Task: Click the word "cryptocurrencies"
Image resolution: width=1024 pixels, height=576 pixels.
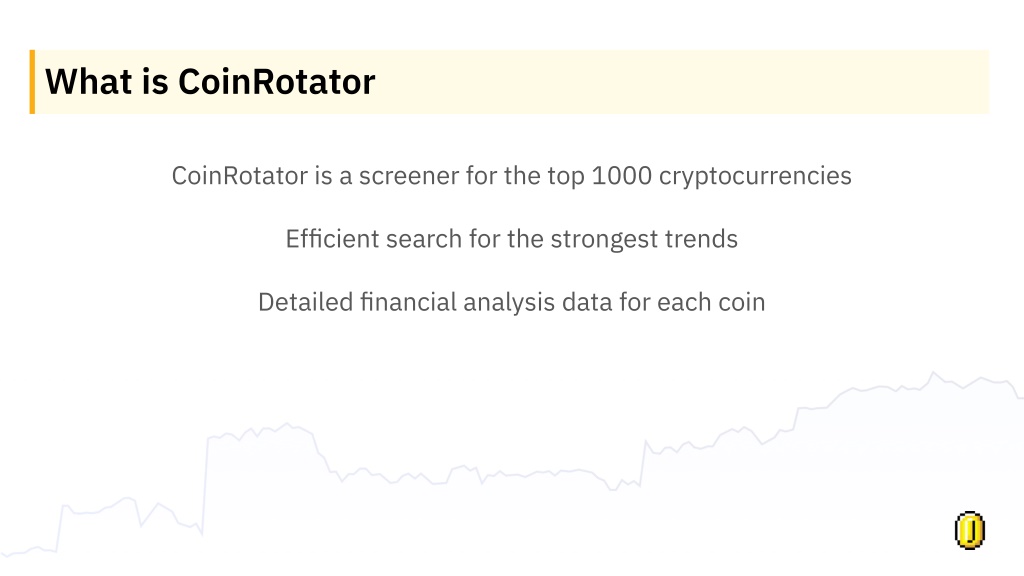Action: coord(755,177)
